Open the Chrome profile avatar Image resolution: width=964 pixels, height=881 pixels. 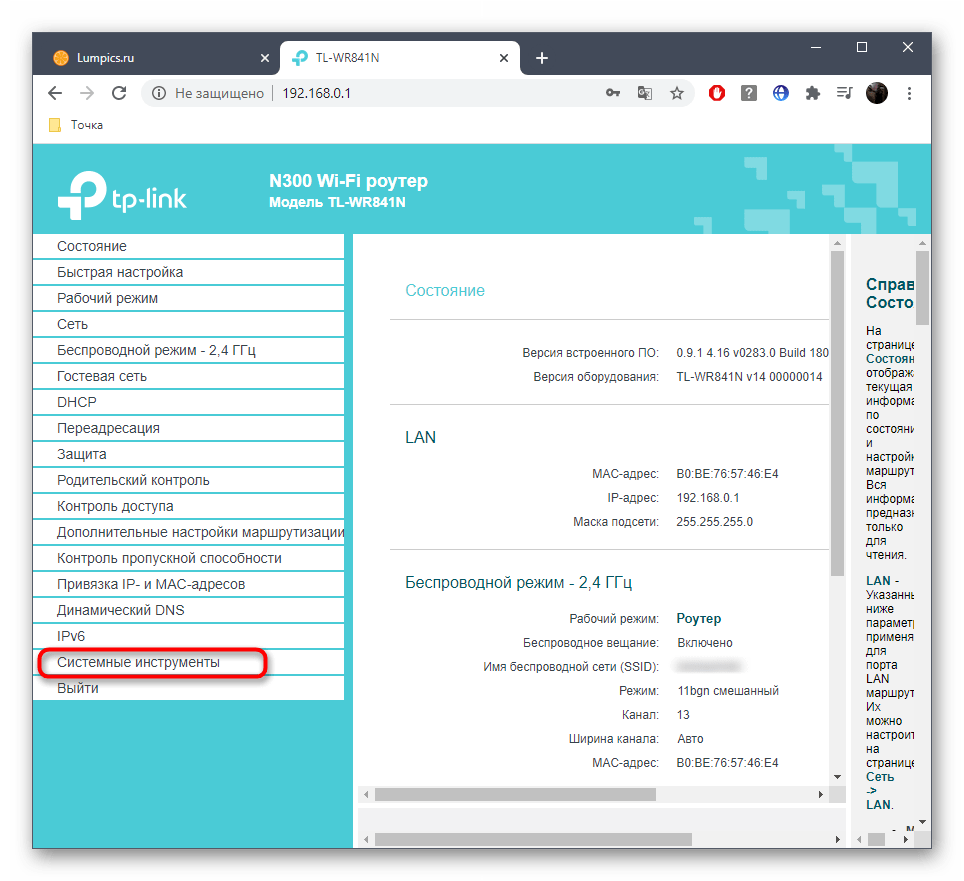click(877, 93)
